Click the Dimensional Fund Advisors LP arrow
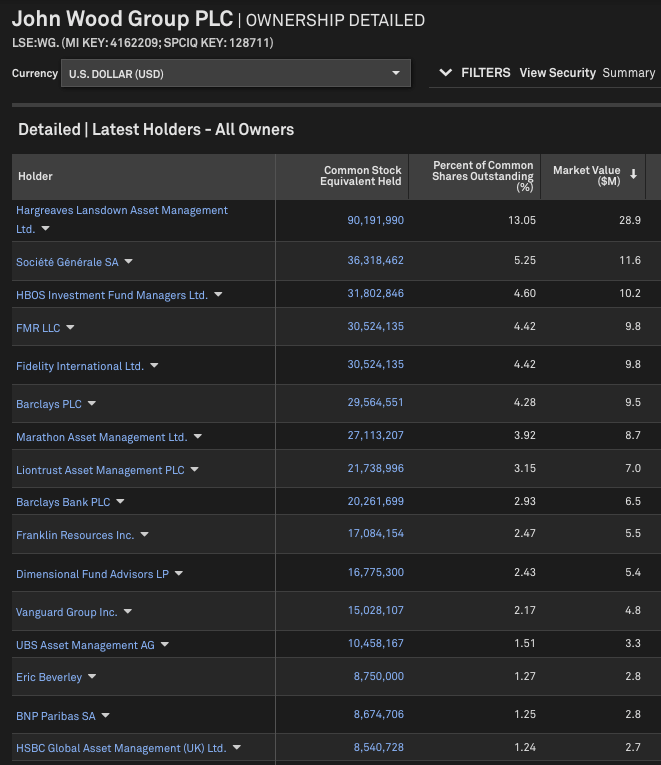This screenshot has height=765, width=661. [179, 573]
